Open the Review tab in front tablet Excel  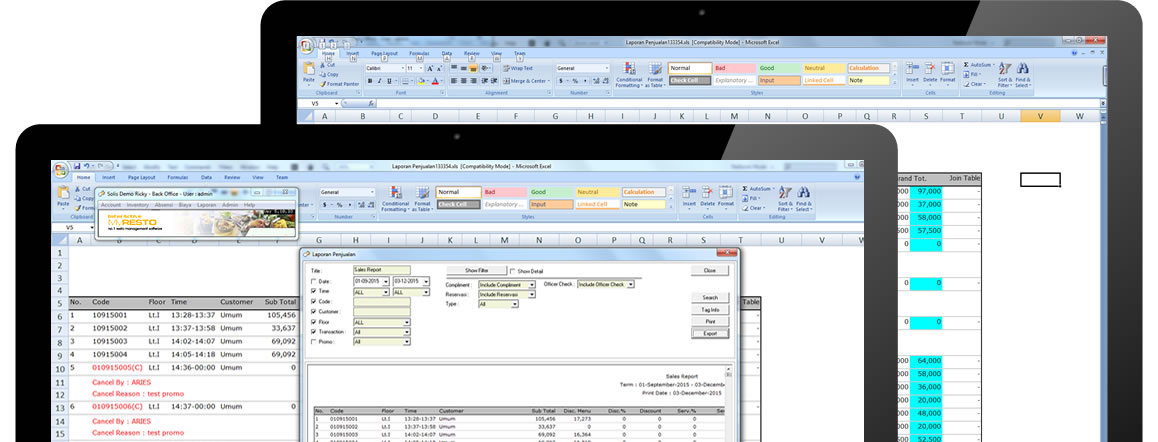[232, 177]
